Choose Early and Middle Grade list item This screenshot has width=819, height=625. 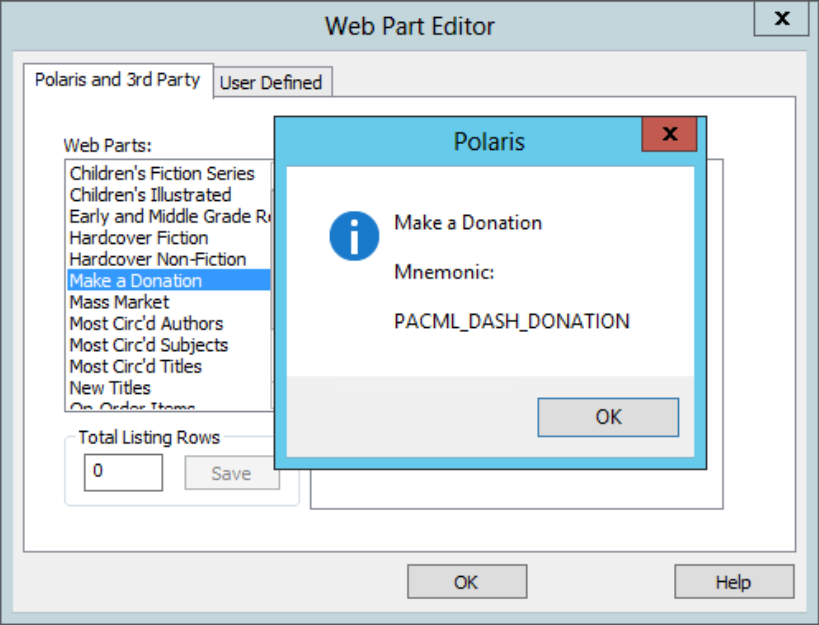pyautogui.click(x=168, y=216)
